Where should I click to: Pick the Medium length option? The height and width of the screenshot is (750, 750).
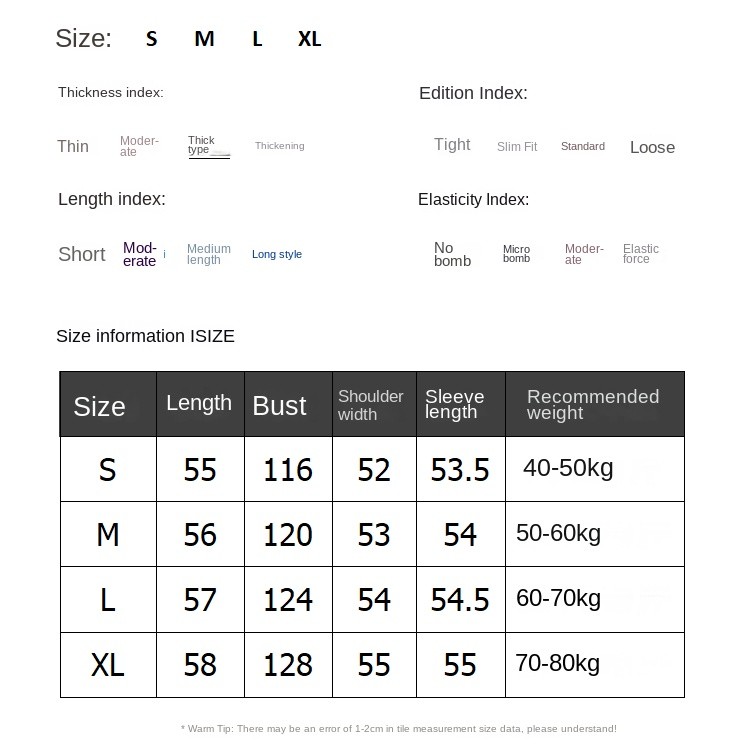click(209, 254)
